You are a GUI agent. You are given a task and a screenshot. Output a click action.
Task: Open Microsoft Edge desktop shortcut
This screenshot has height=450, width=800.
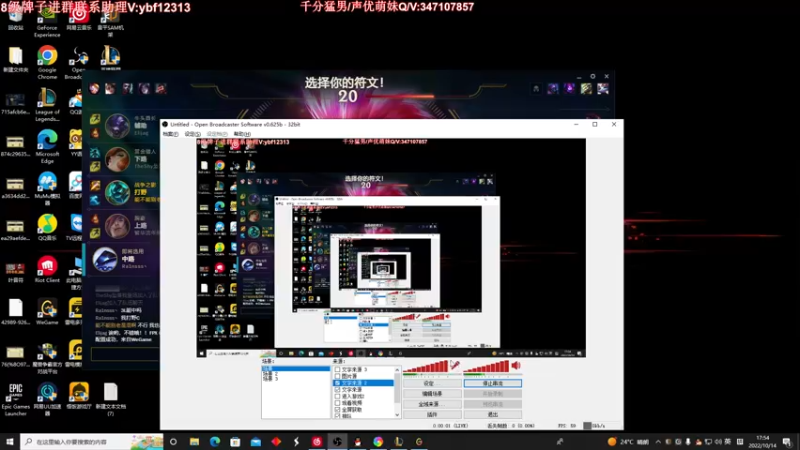(47, 147)
